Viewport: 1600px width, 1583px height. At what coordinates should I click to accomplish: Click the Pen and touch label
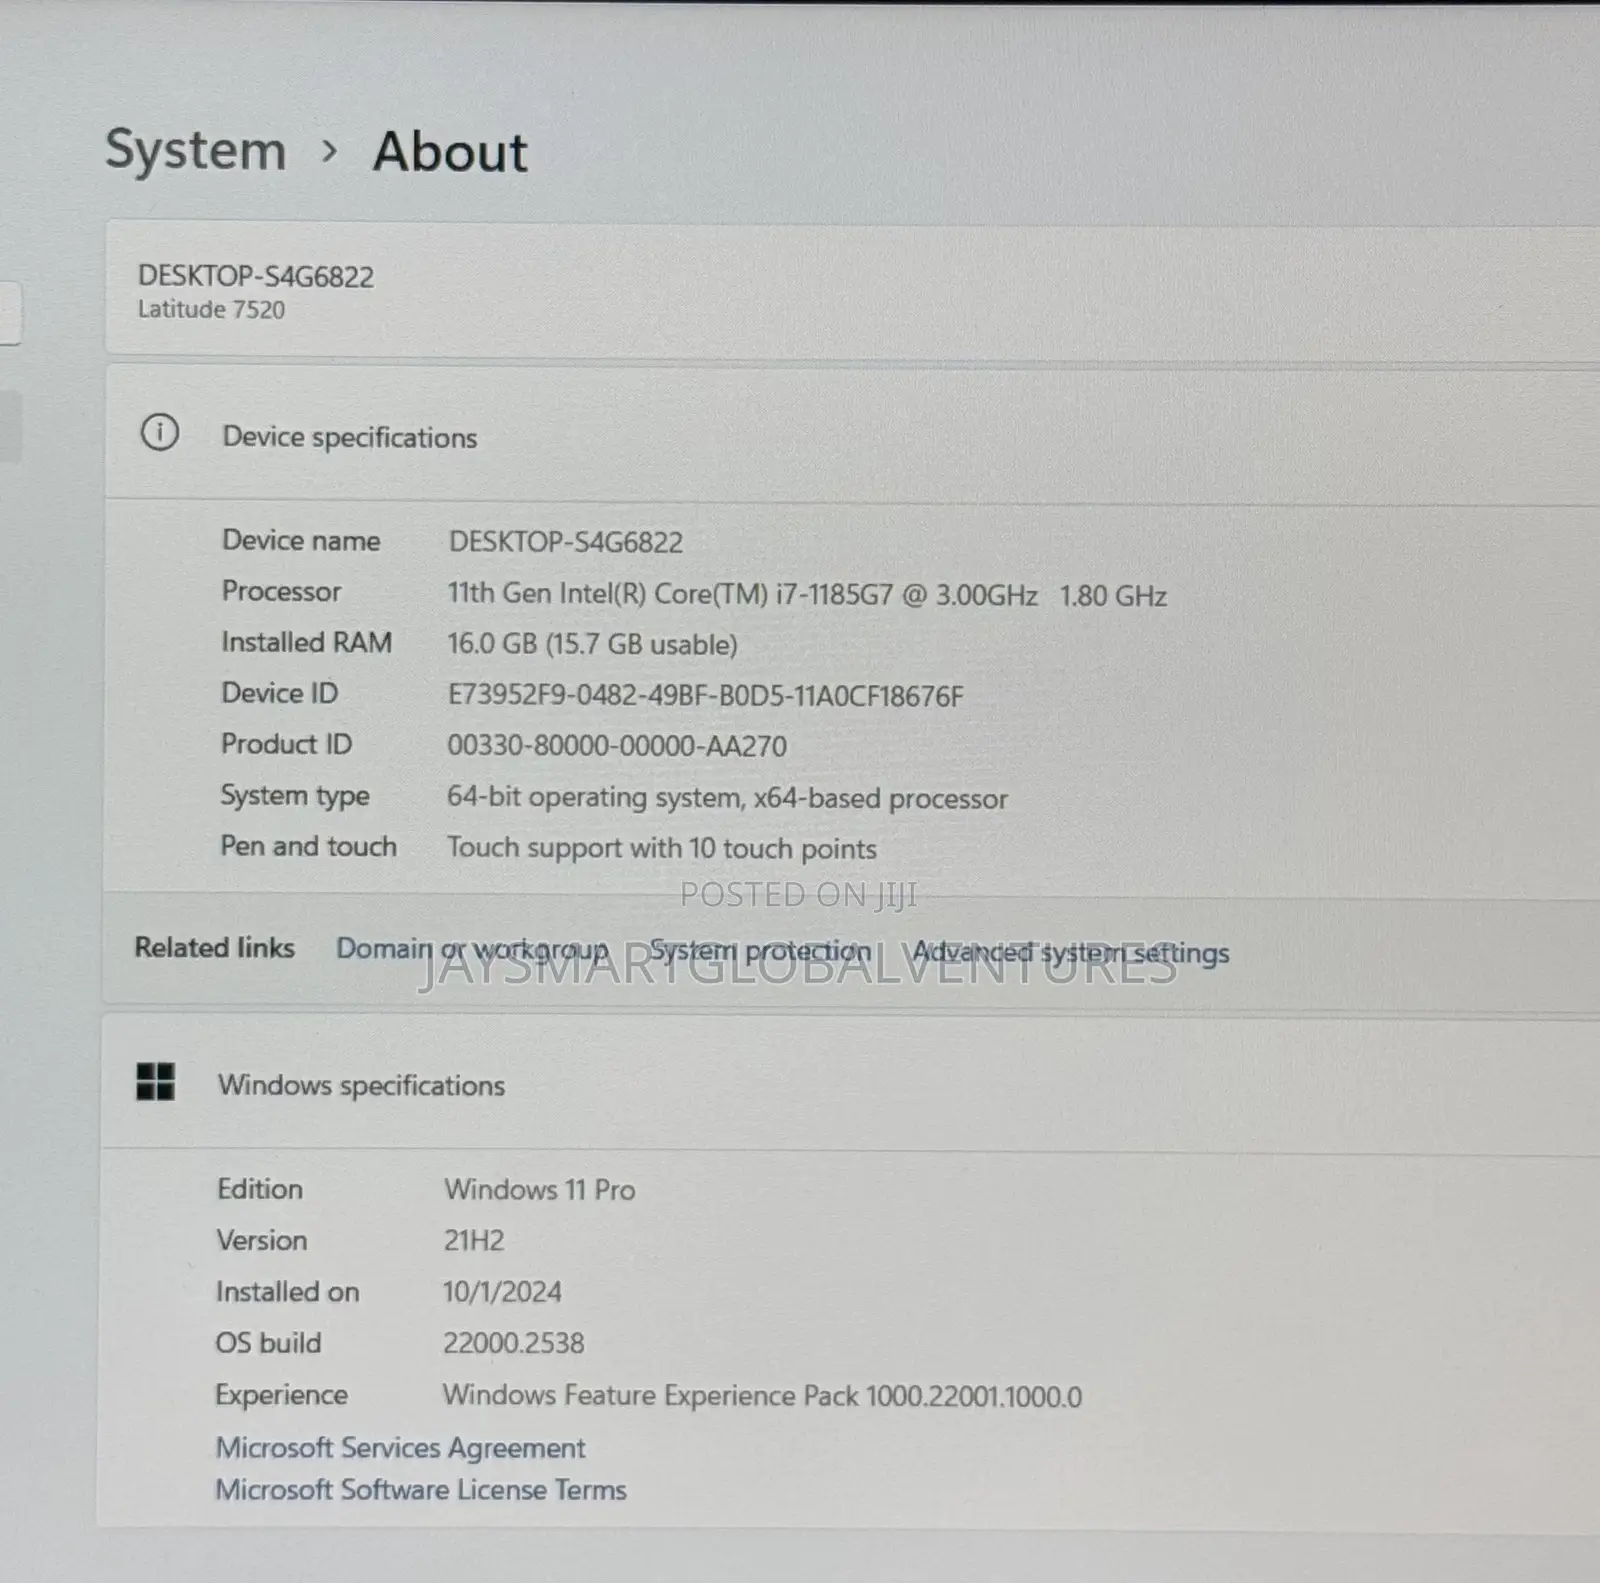[x=308, y=846]
